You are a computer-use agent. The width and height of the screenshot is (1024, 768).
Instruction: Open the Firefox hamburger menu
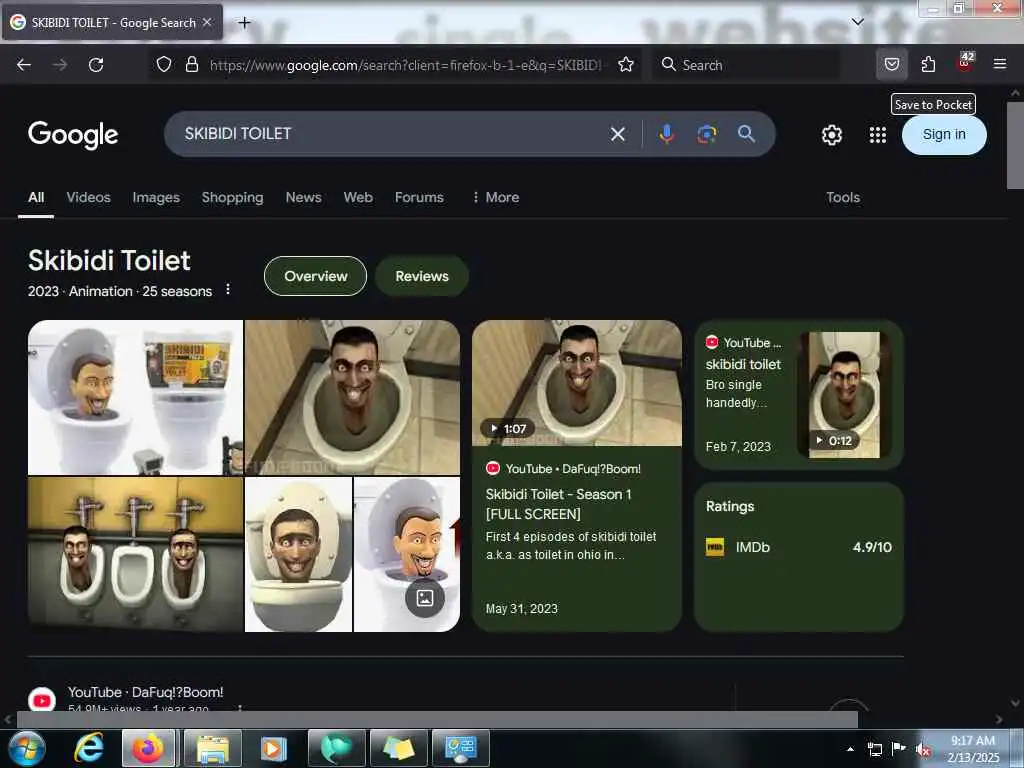[x=1000, y=64]
